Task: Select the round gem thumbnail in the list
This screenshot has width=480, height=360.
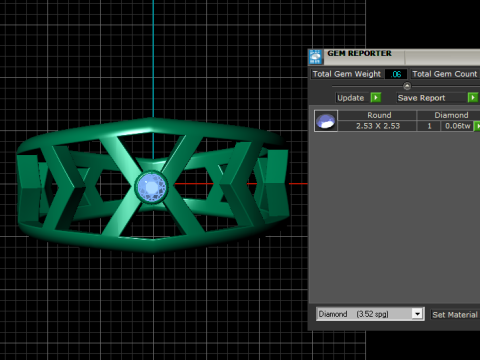Action: pos(326,121)
